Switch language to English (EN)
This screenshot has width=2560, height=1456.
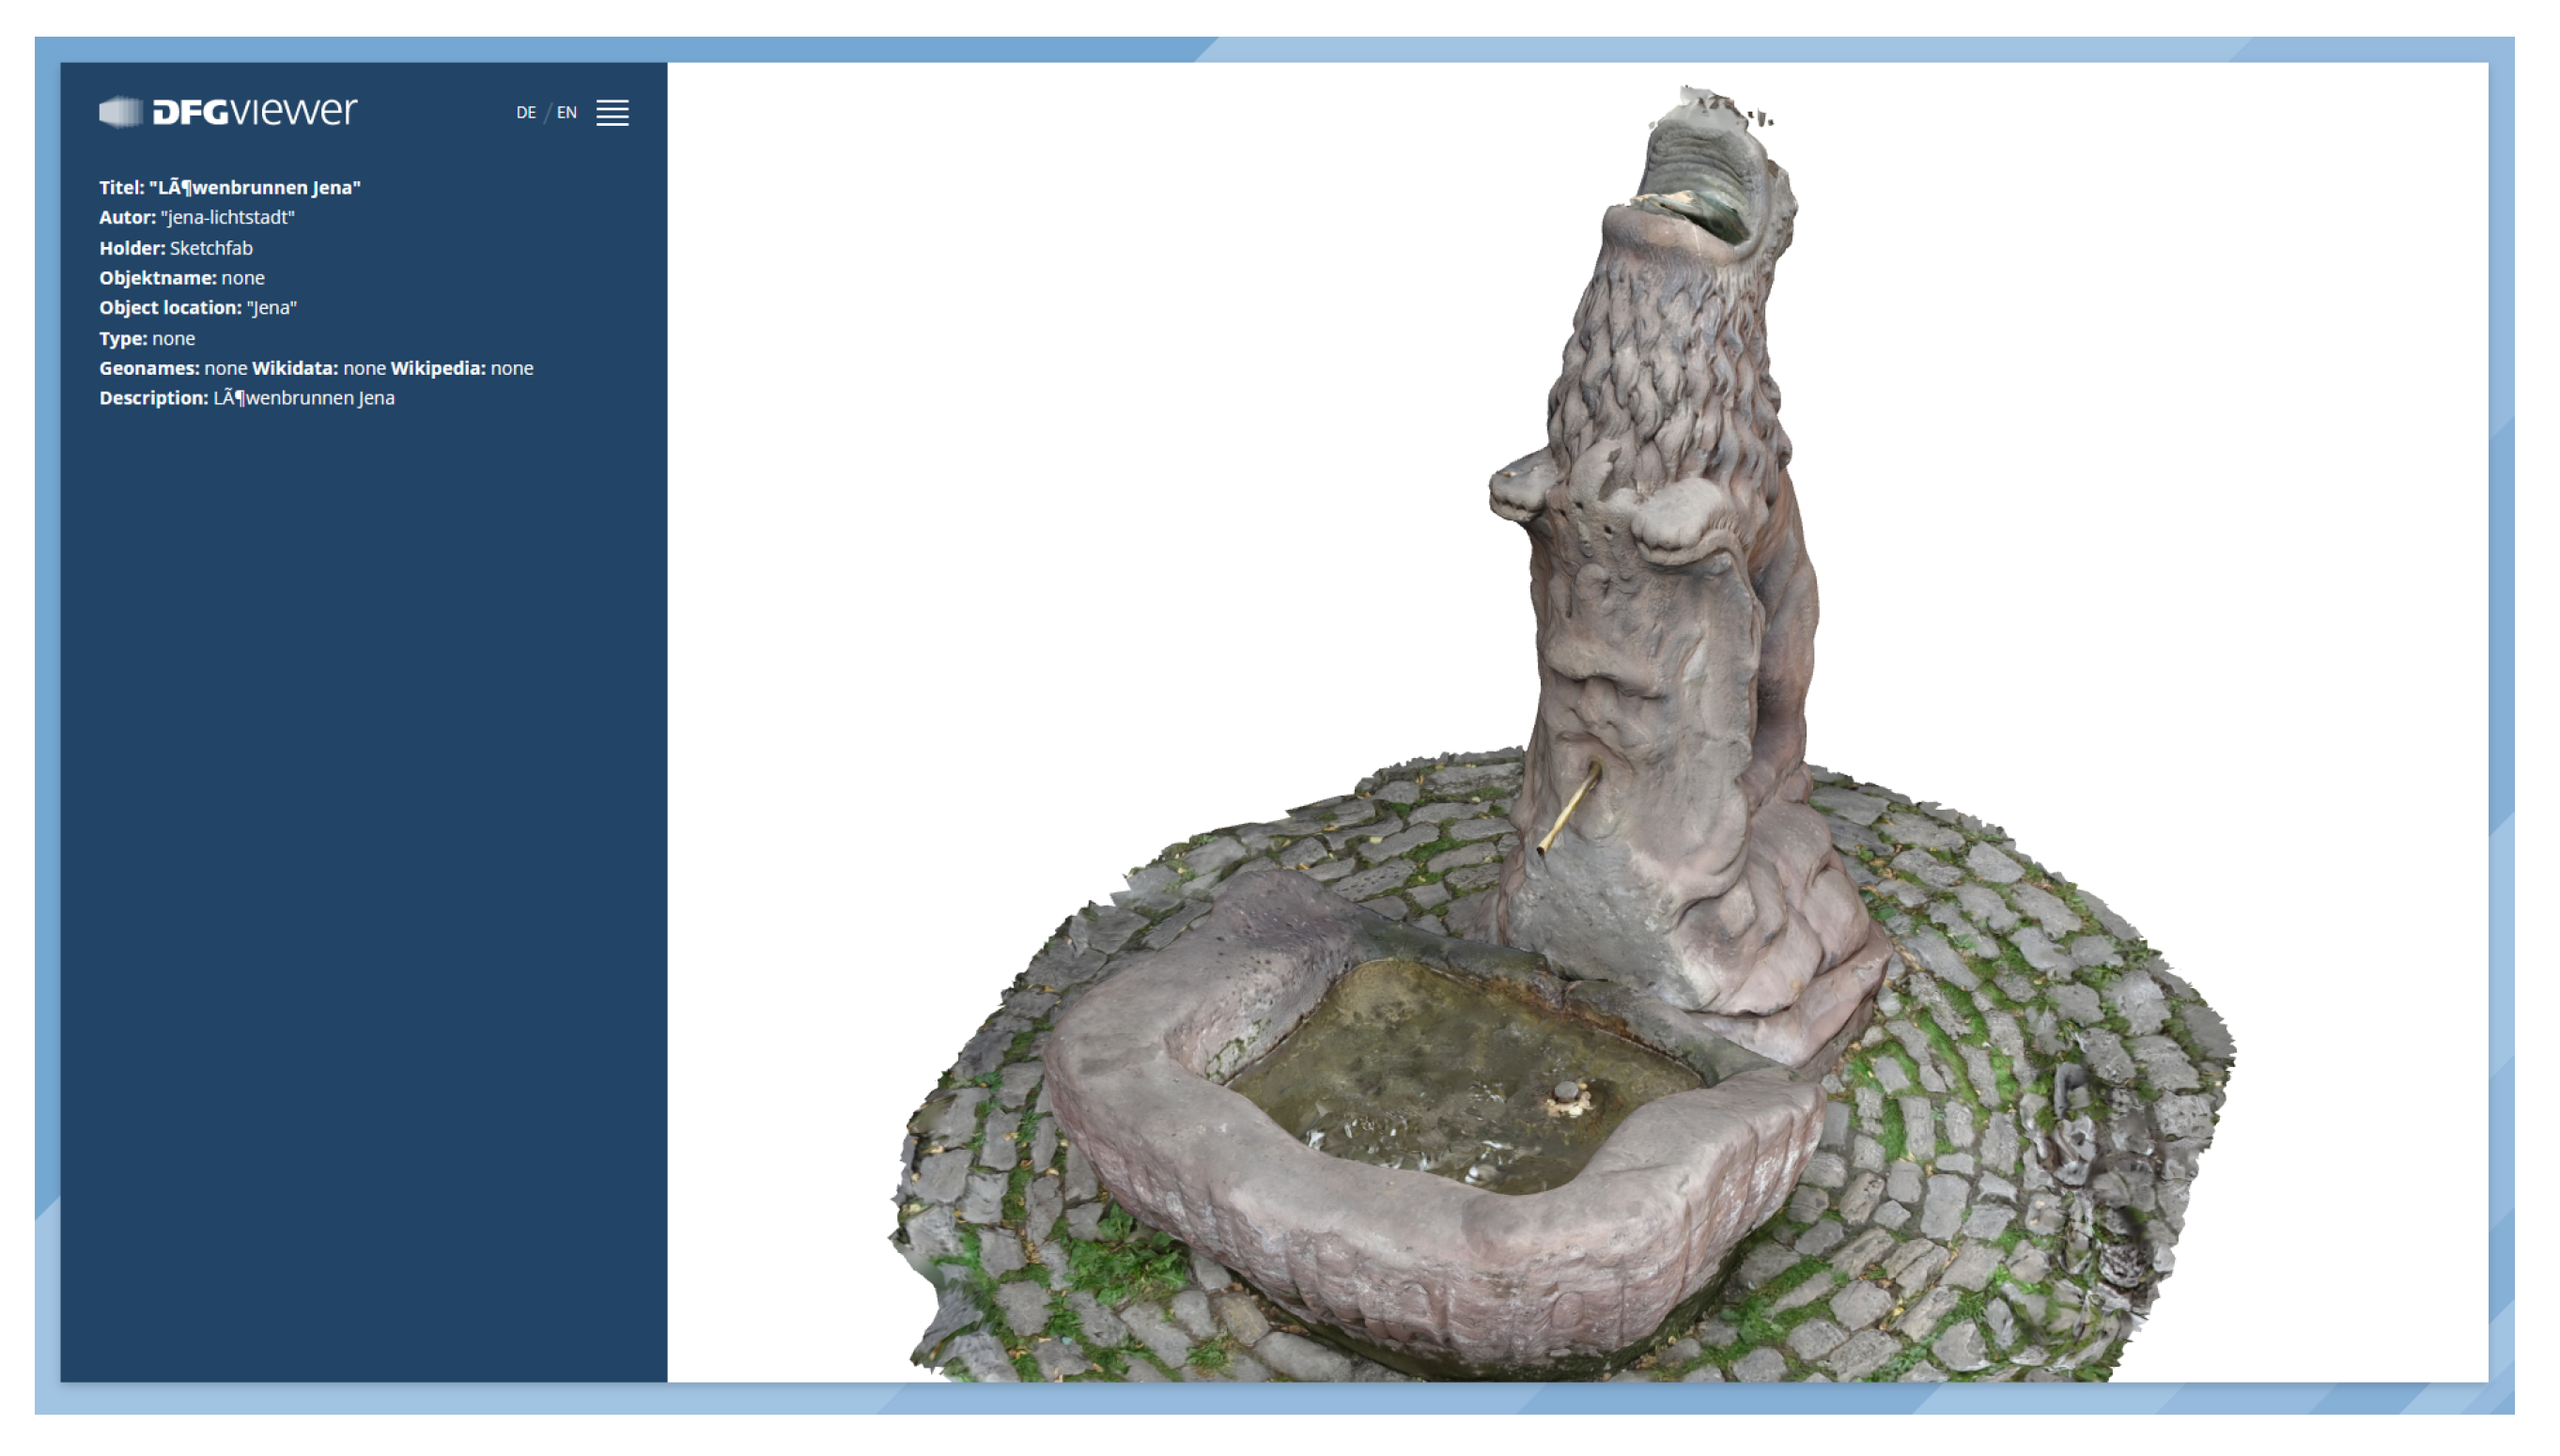pos(567,113)
